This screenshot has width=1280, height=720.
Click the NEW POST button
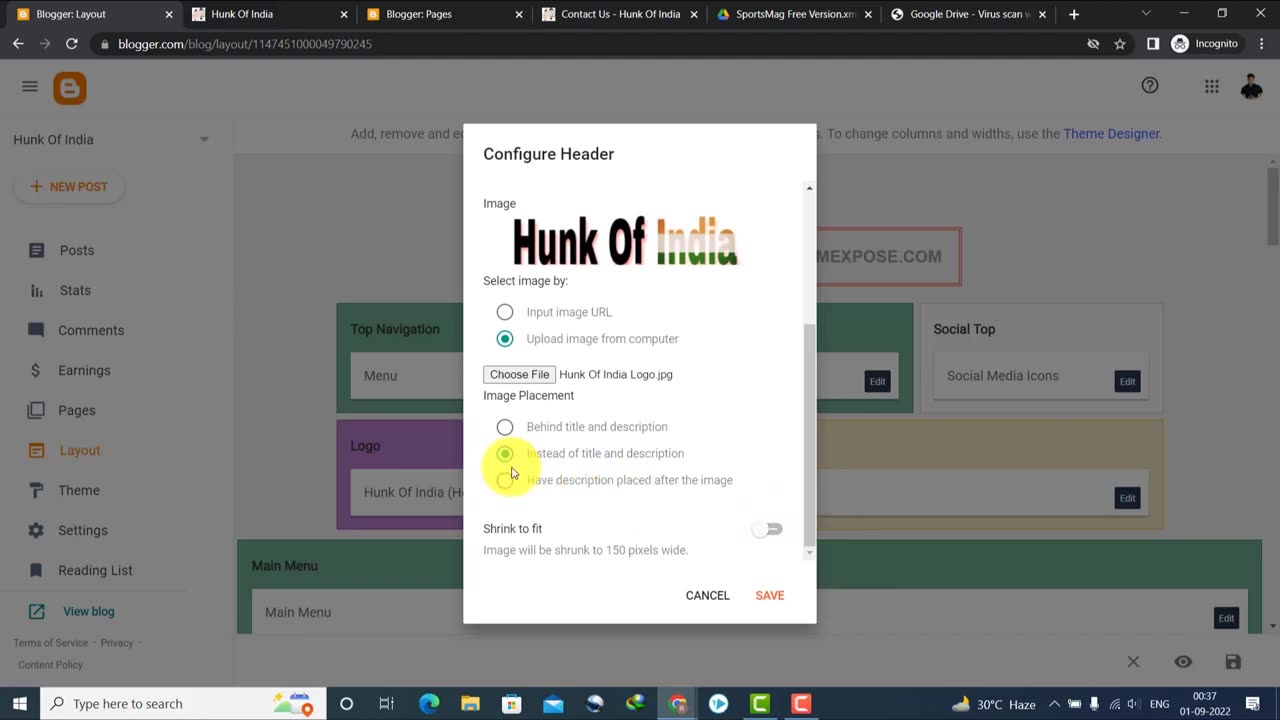click(x=69, y=187)
